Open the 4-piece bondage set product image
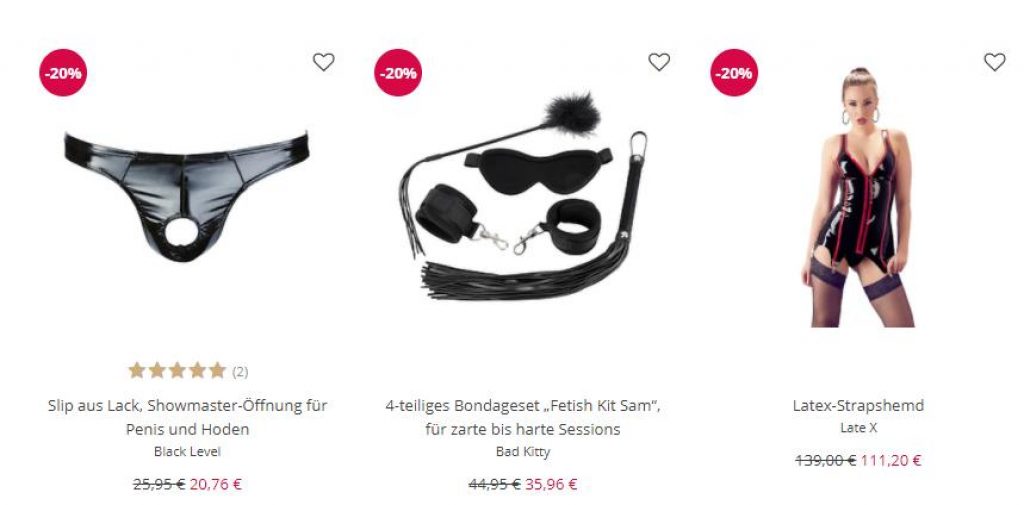This screenshot has width=1024, height=505. click(522, 196)
